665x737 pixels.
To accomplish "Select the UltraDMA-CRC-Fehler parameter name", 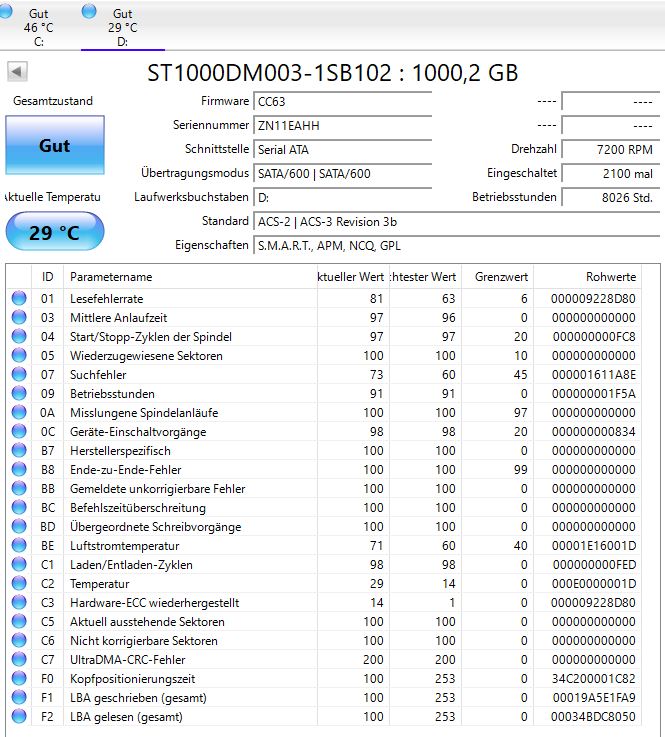I will click(128, 659).
